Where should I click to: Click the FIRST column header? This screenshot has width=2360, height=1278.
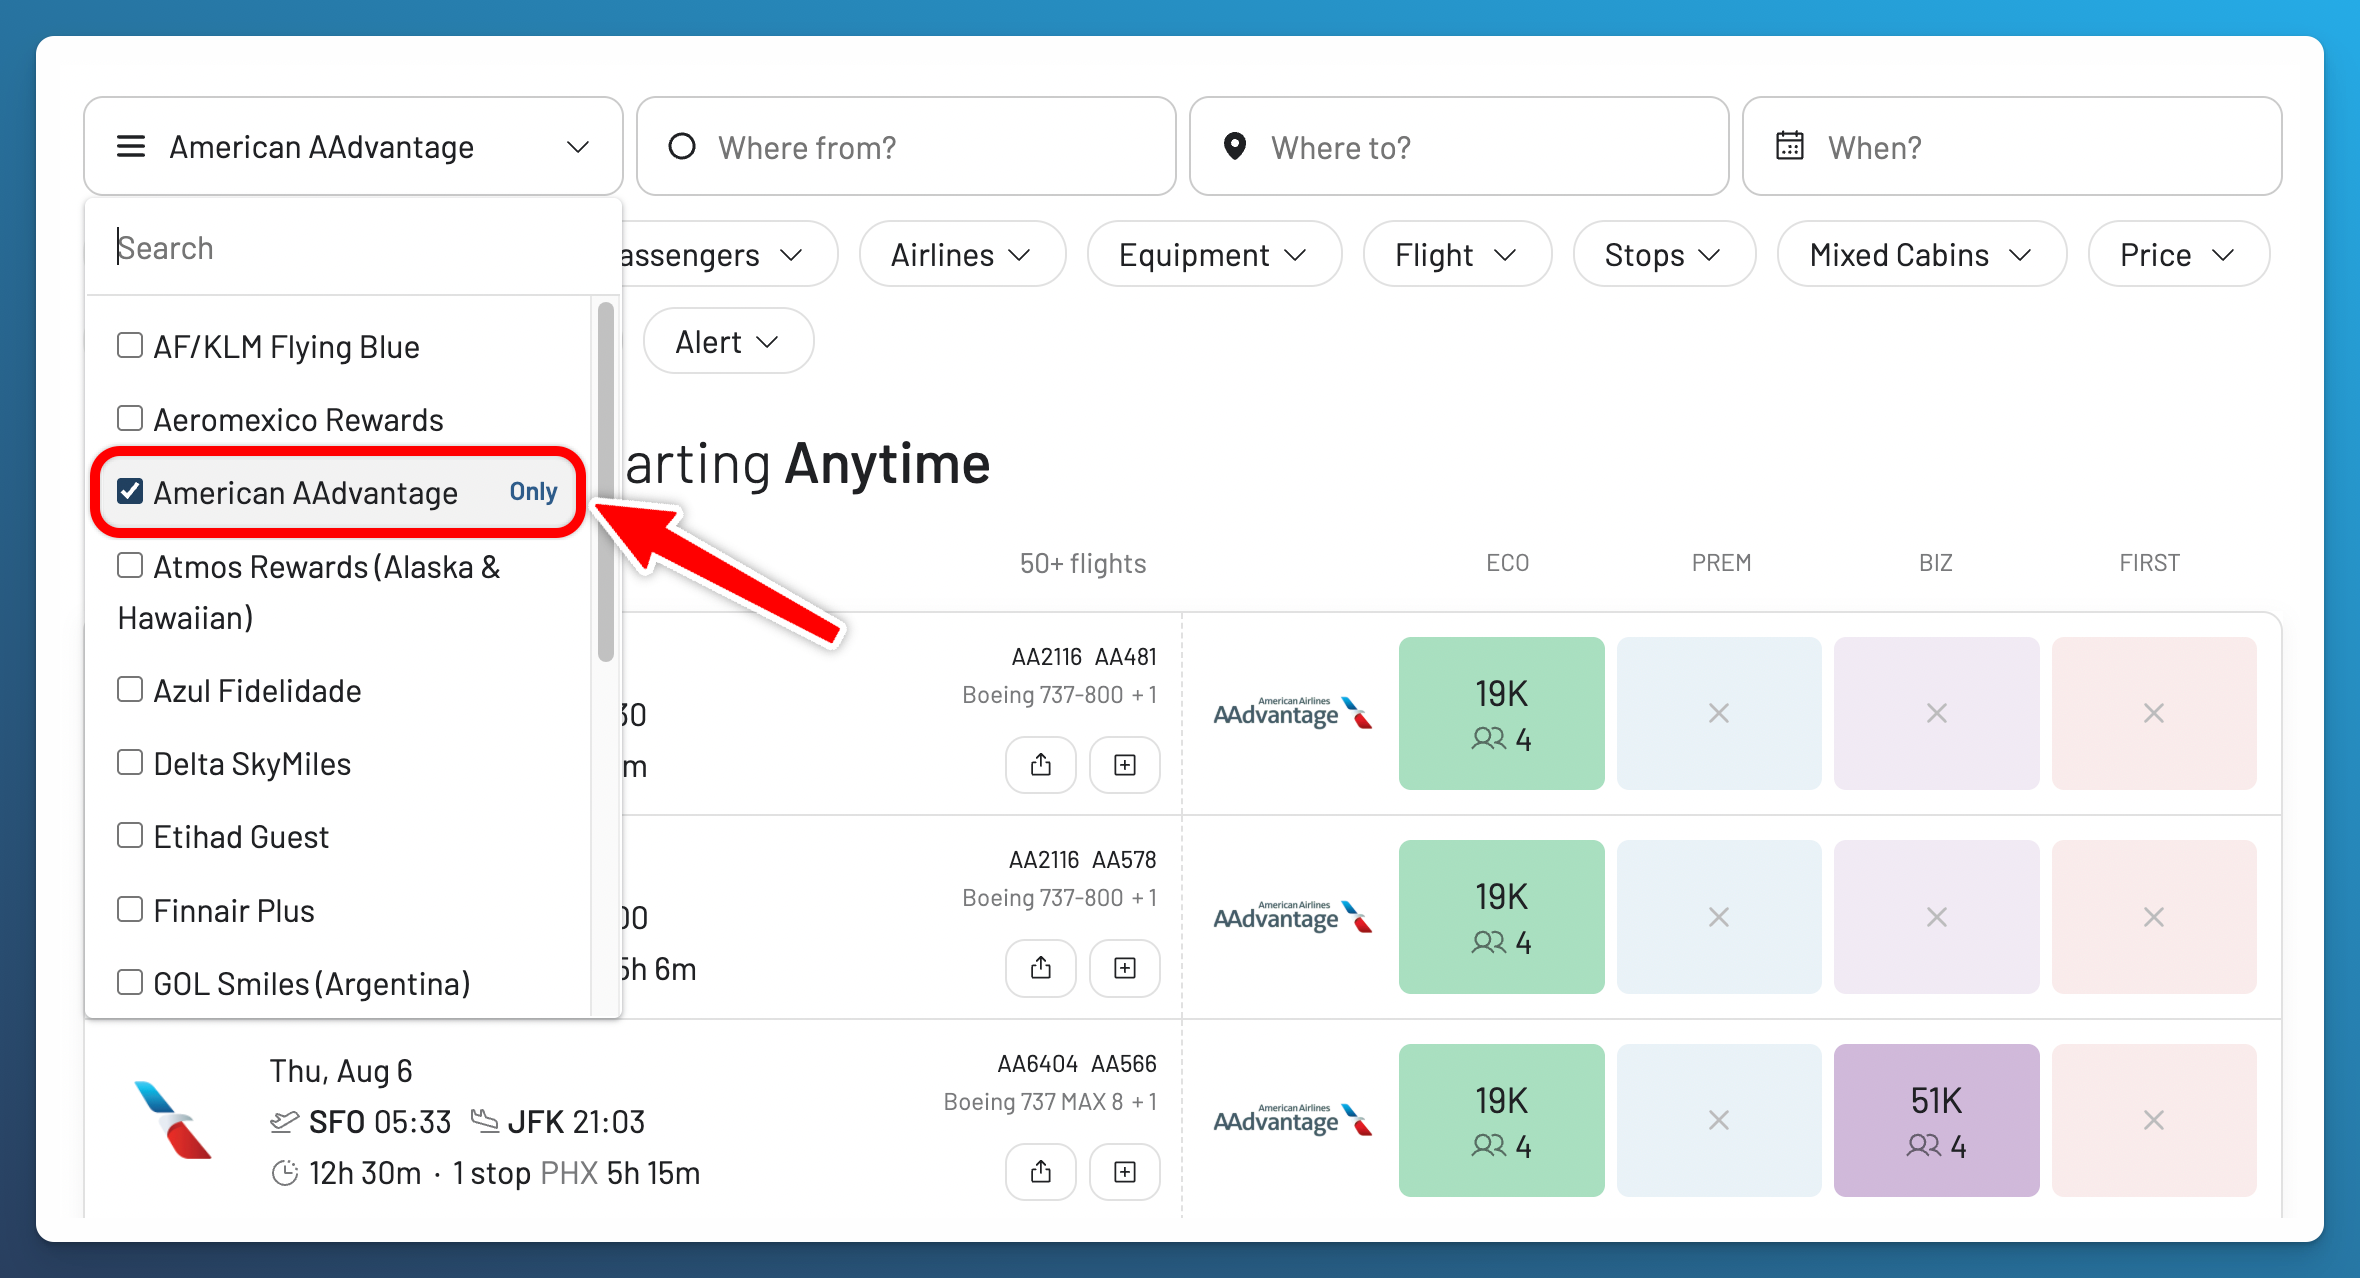[x=2149, y=563]
